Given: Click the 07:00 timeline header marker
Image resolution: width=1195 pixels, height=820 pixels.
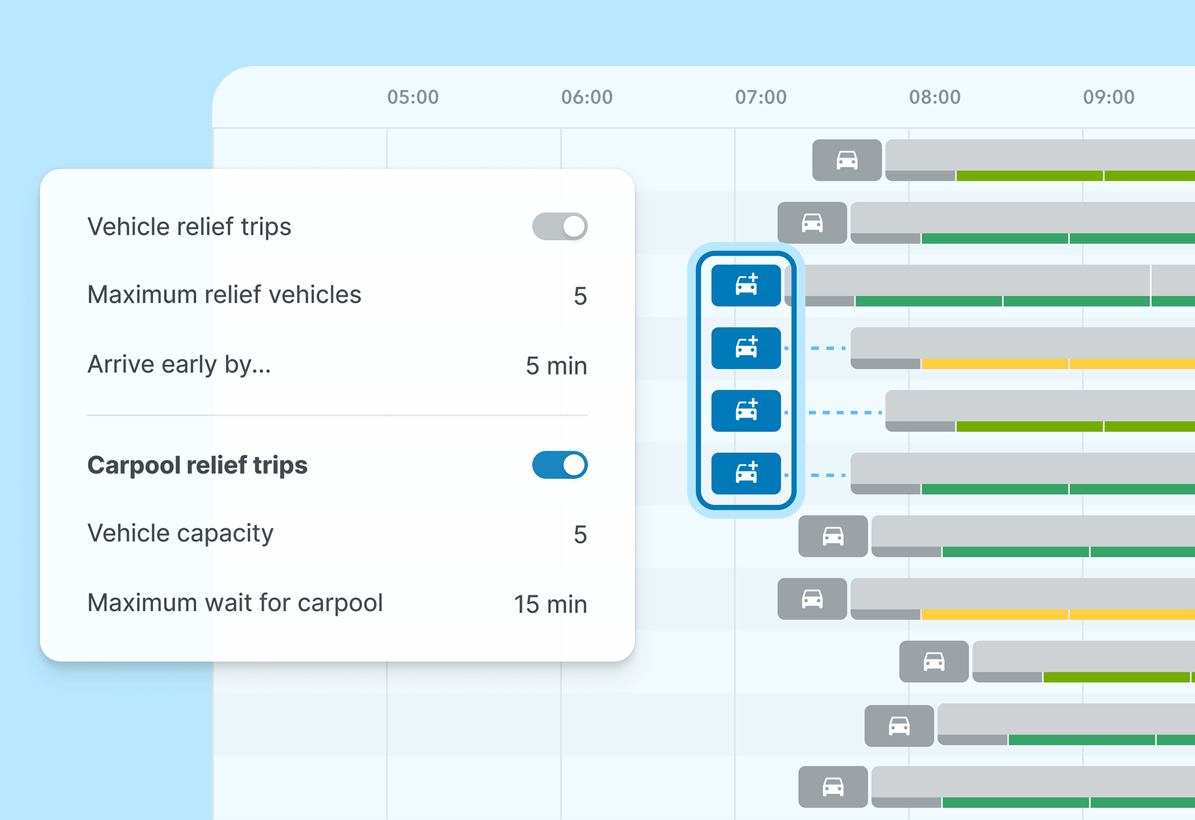Looking at the screenshot, I should click(x=761, y=97).
